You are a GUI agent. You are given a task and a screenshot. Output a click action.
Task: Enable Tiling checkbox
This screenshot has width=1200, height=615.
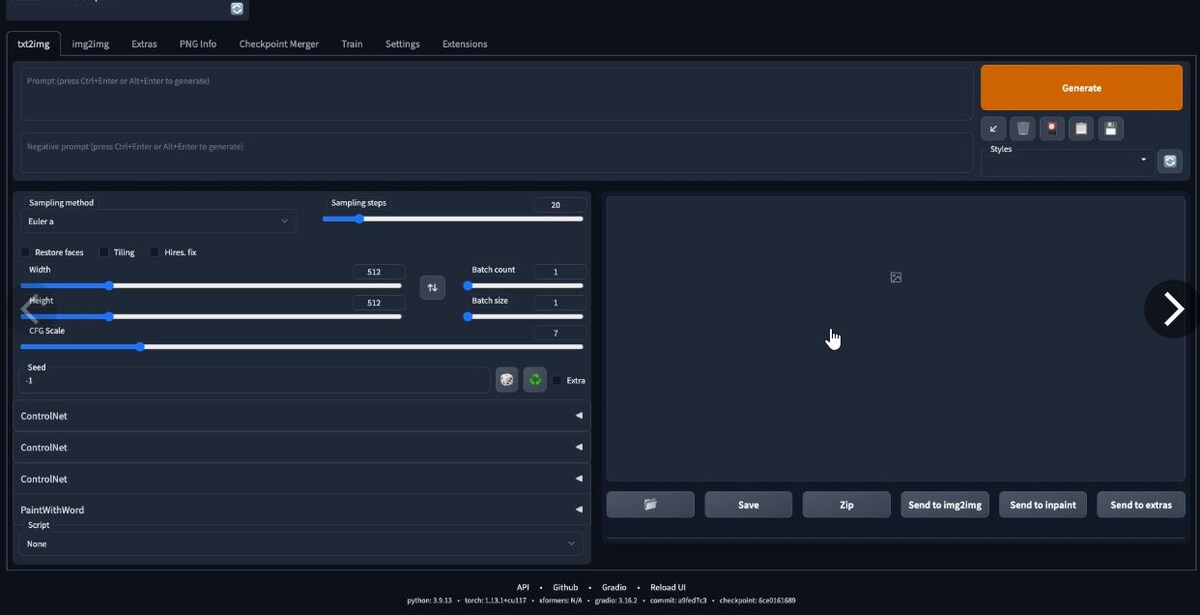tap(104, 252)
